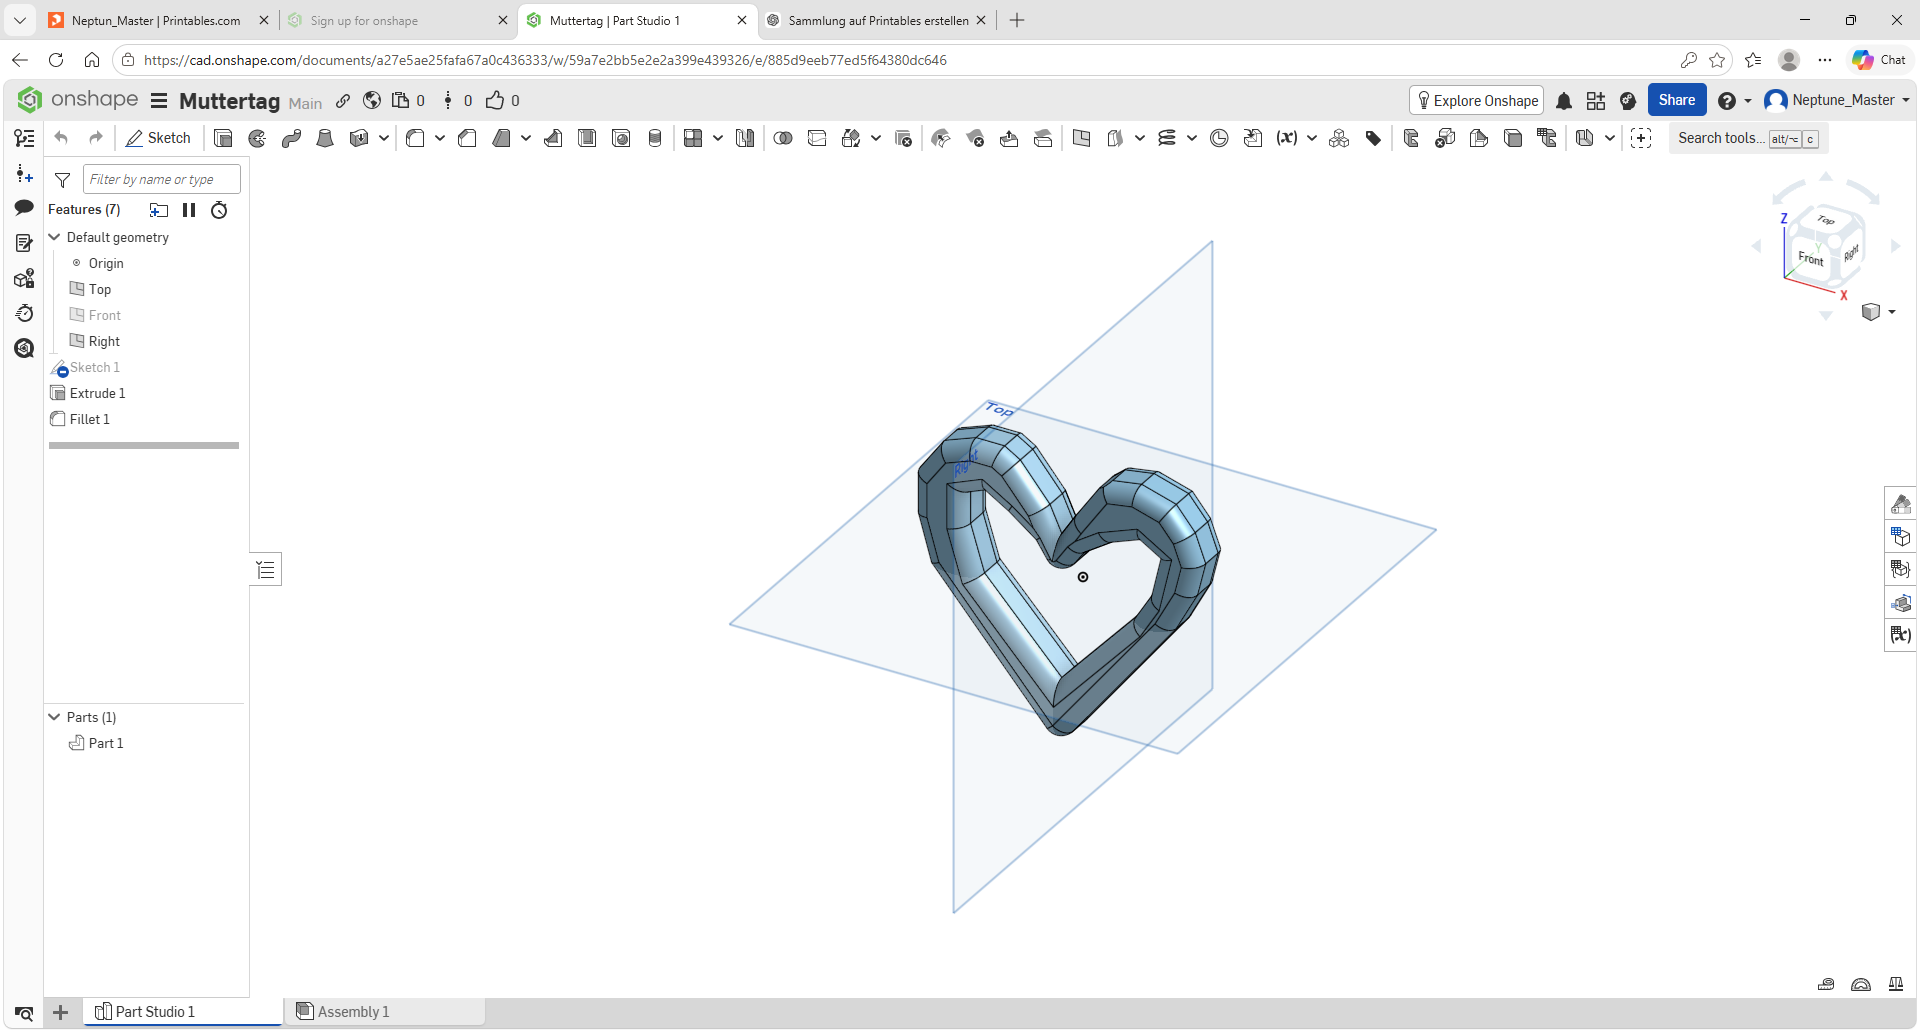This screenshot has height=1032, width=1920.
Task: Click the Insert new element plus button
Action: (60, 1012)
